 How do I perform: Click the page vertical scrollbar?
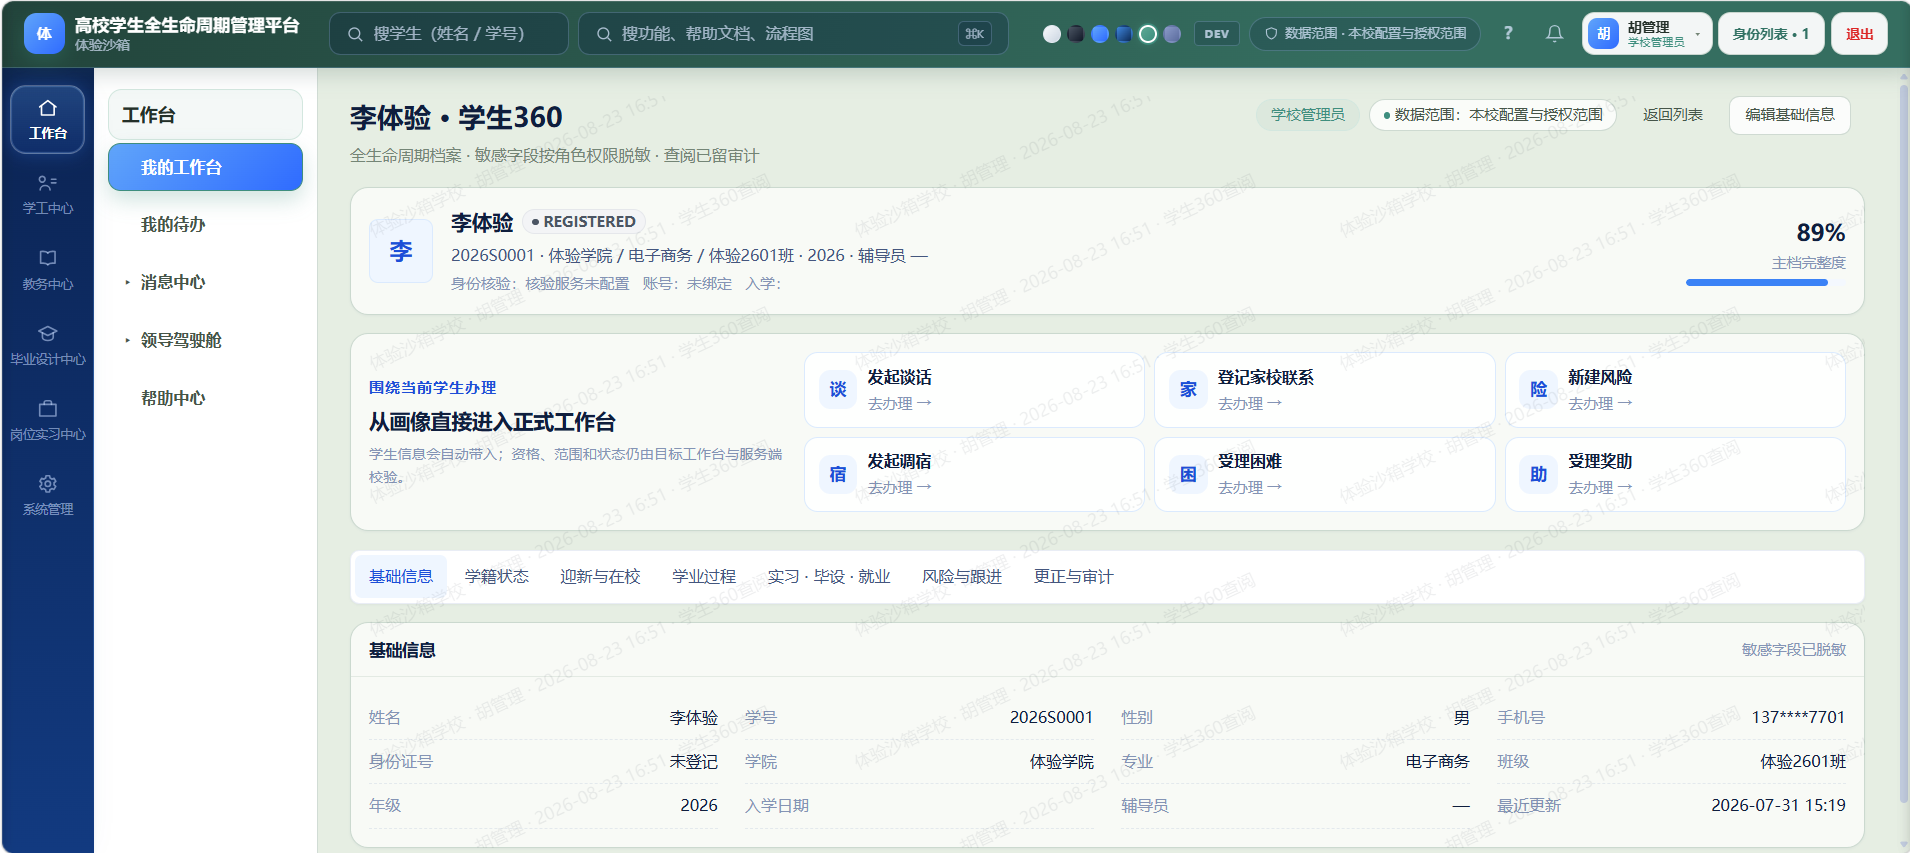(1904, 445)
